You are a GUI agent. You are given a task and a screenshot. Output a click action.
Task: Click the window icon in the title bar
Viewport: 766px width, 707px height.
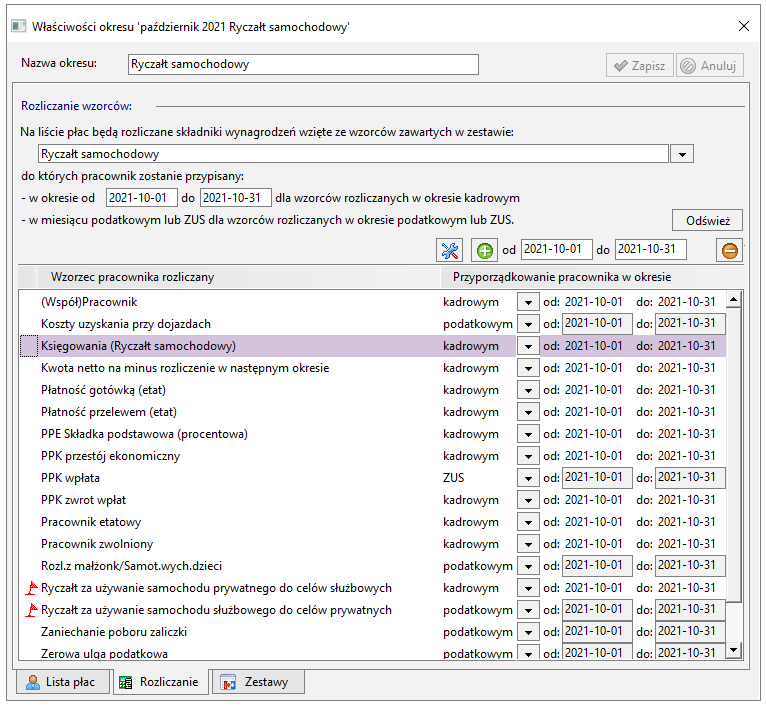pyautogui.click(x=19, y=26)
